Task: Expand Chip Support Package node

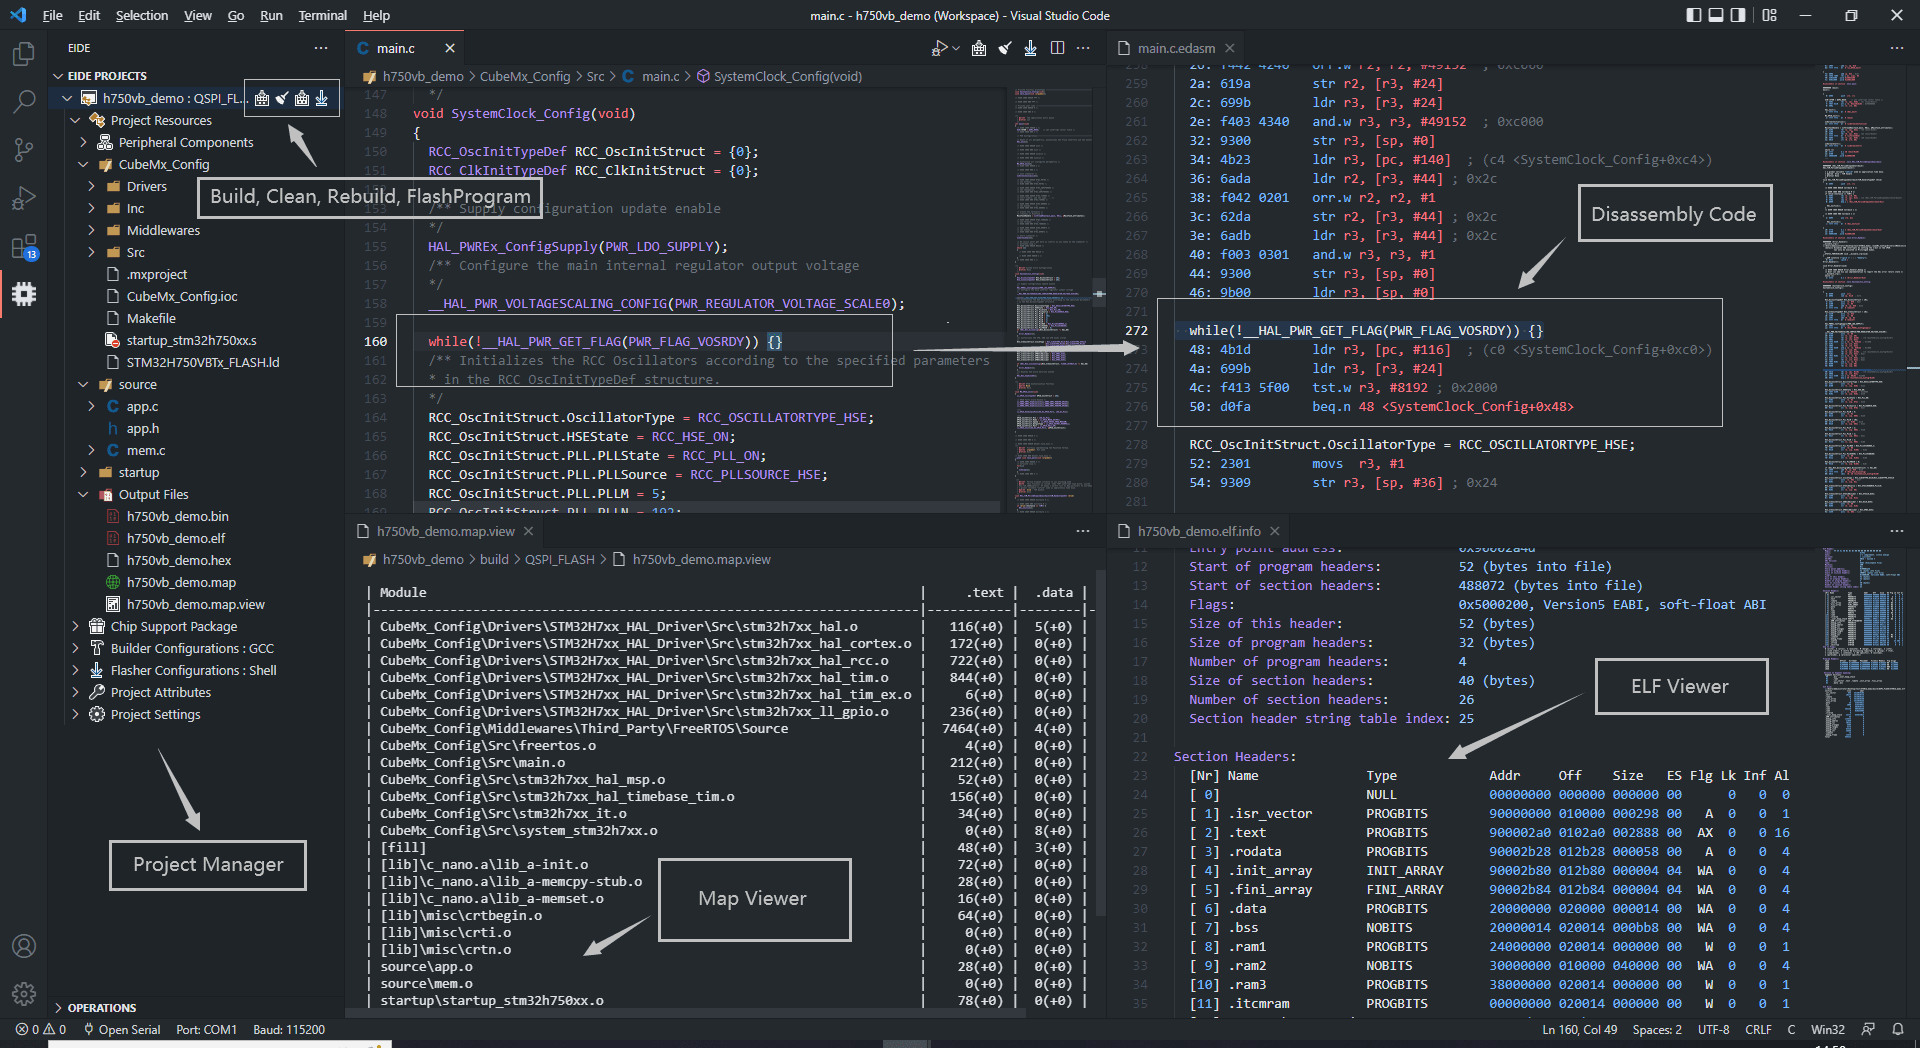Action: 173,627
